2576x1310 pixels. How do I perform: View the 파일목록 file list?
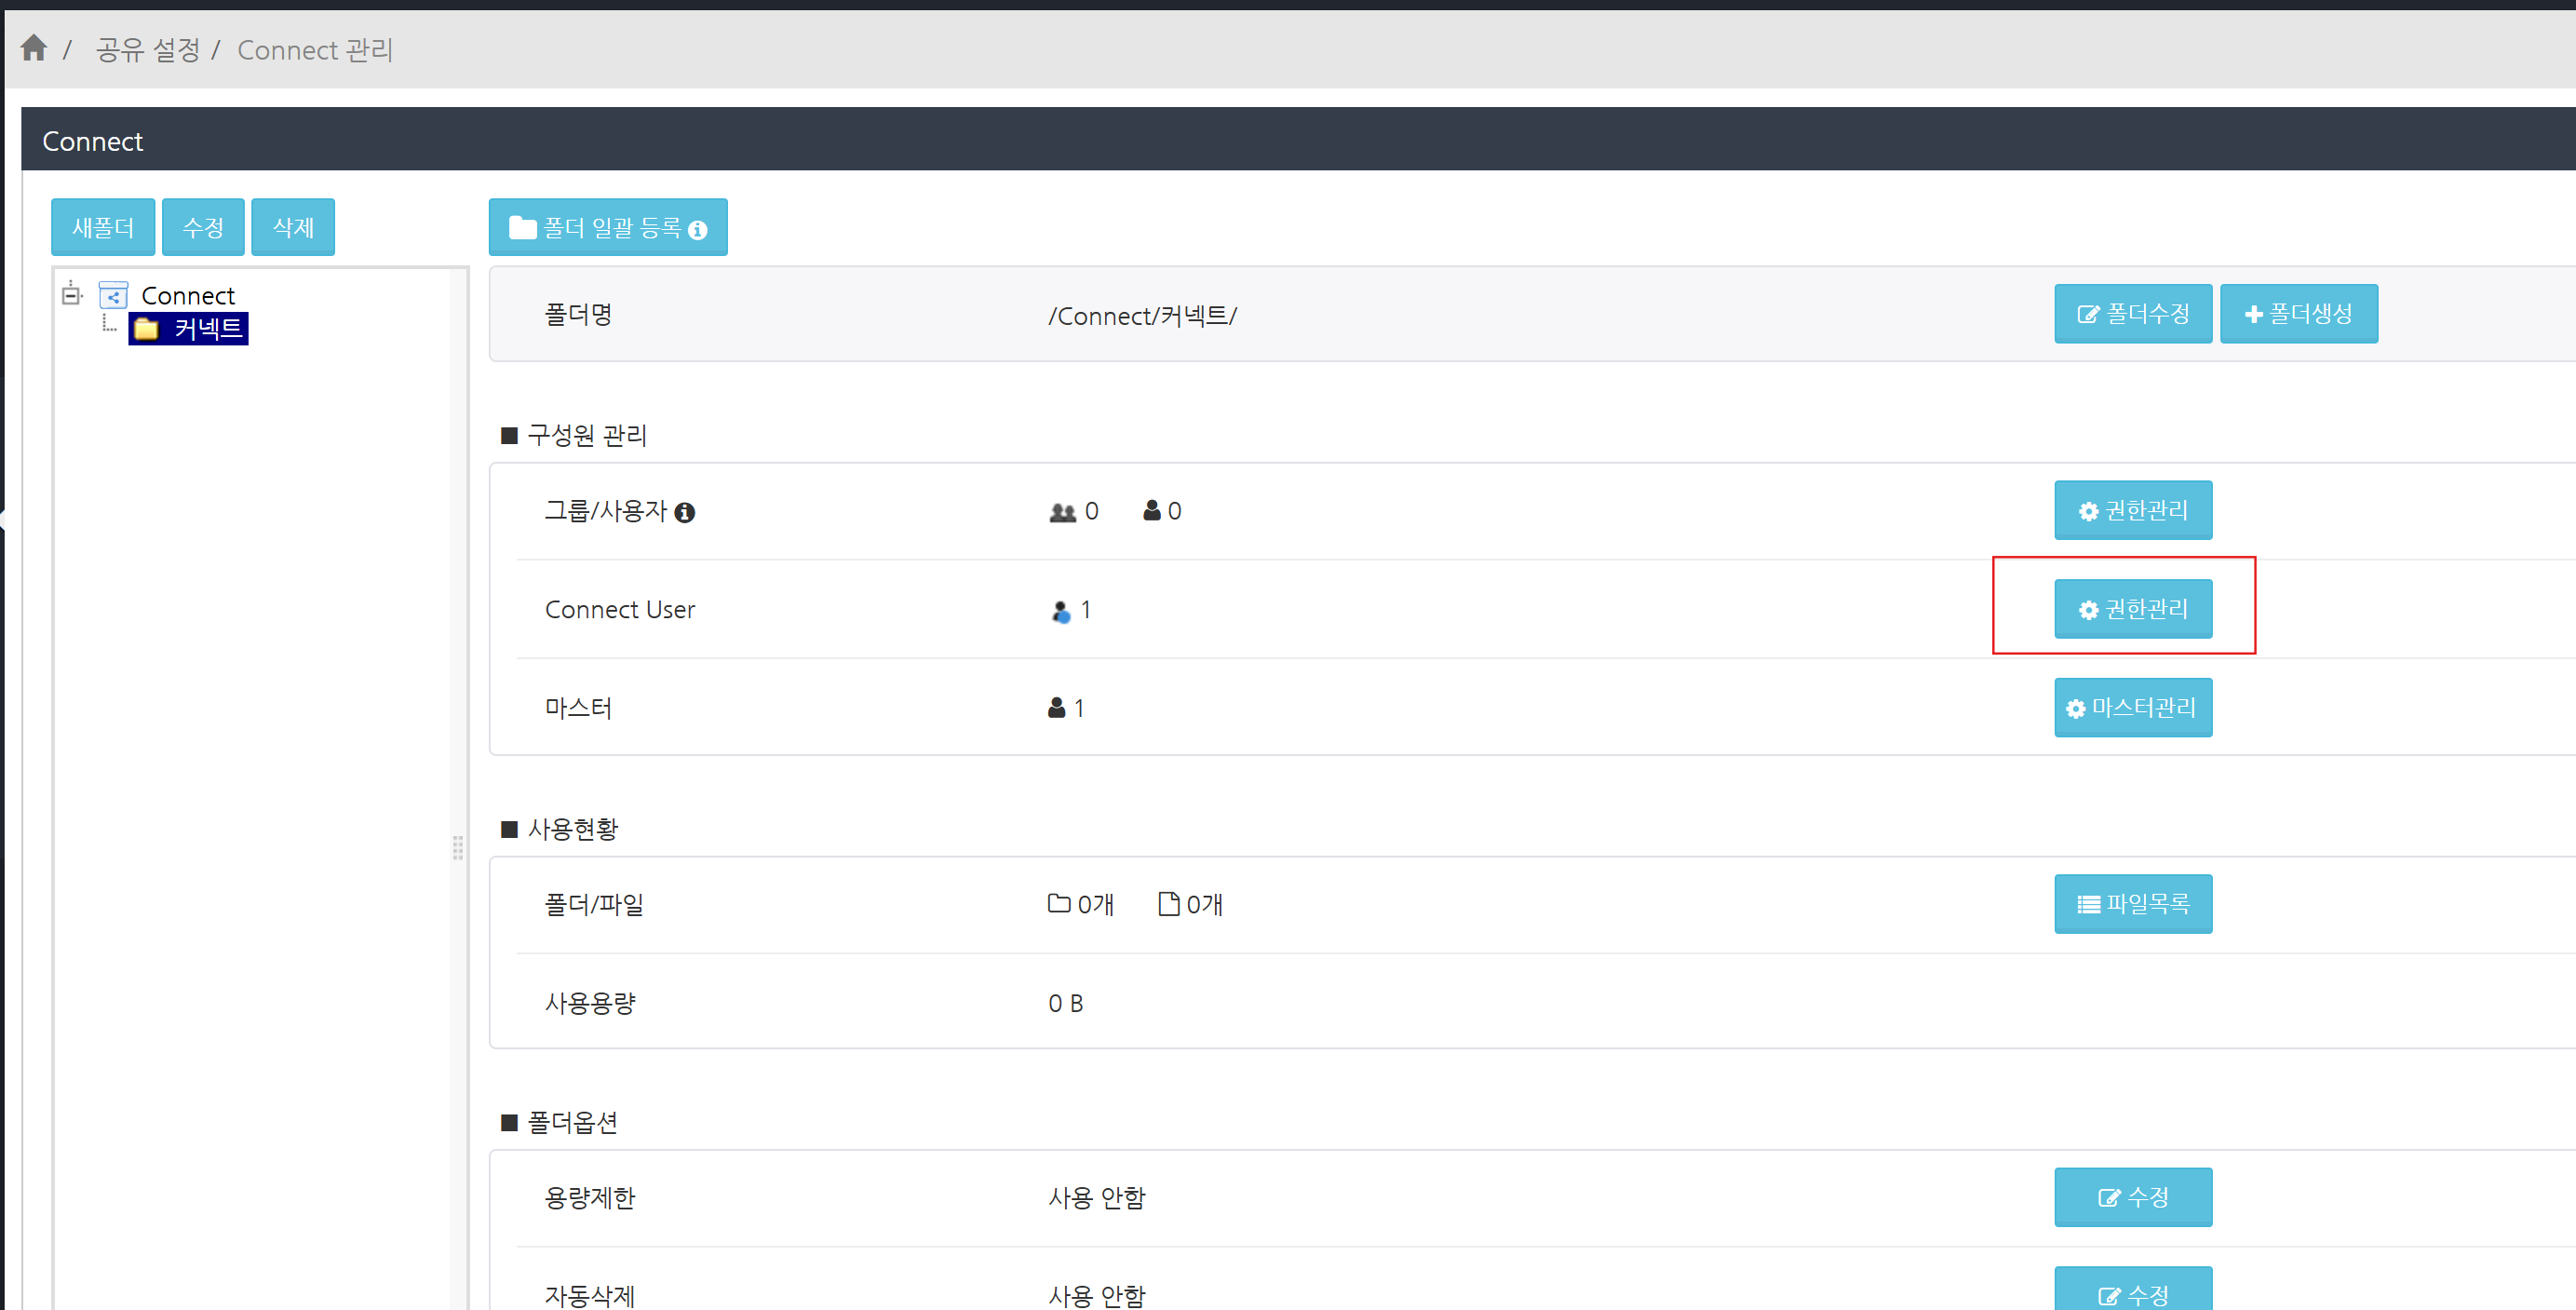coord(2132,904)
